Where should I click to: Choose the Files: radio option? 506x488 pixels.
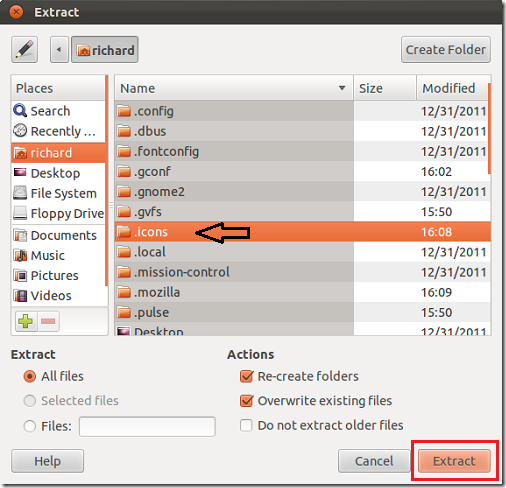pos(30,426)
